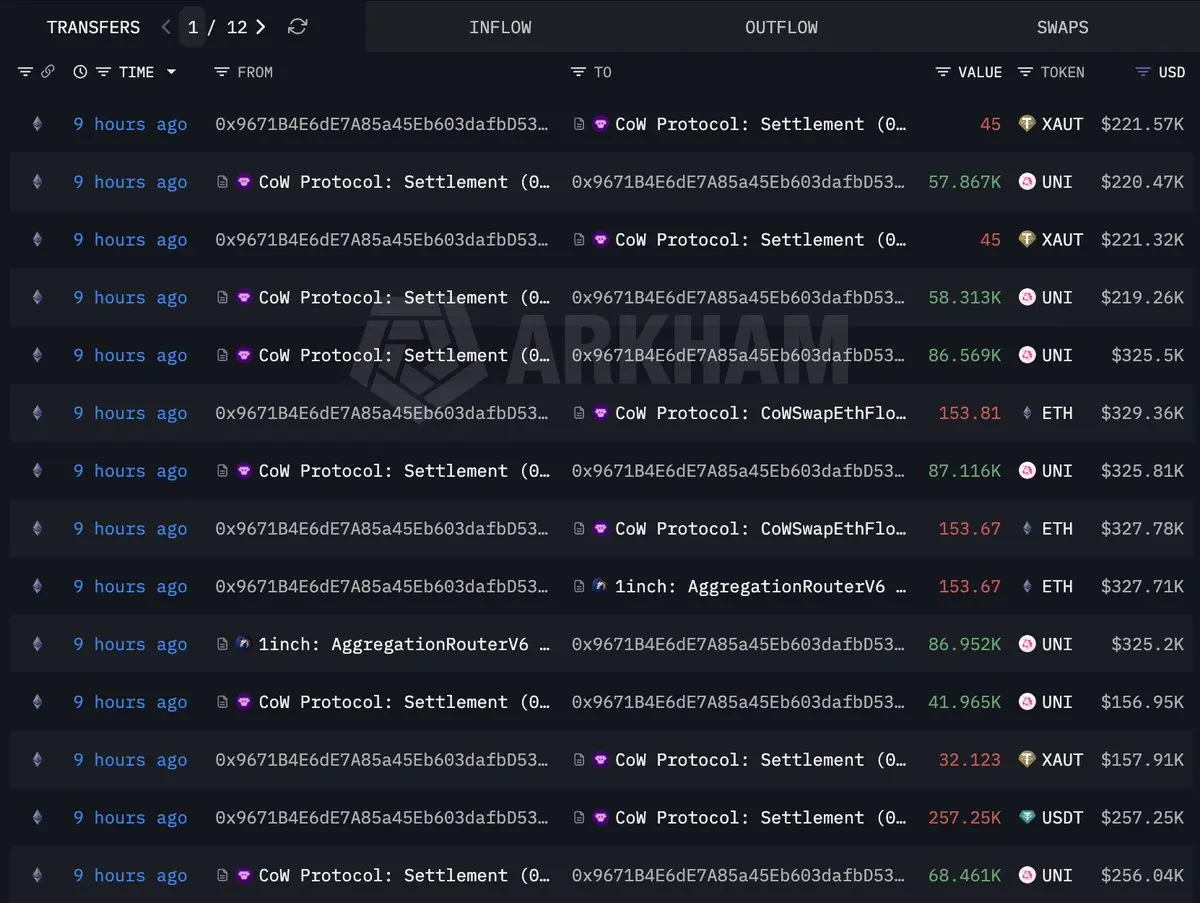
Task: Switch to the SWAPS tab
Action: coord(1062,27)
